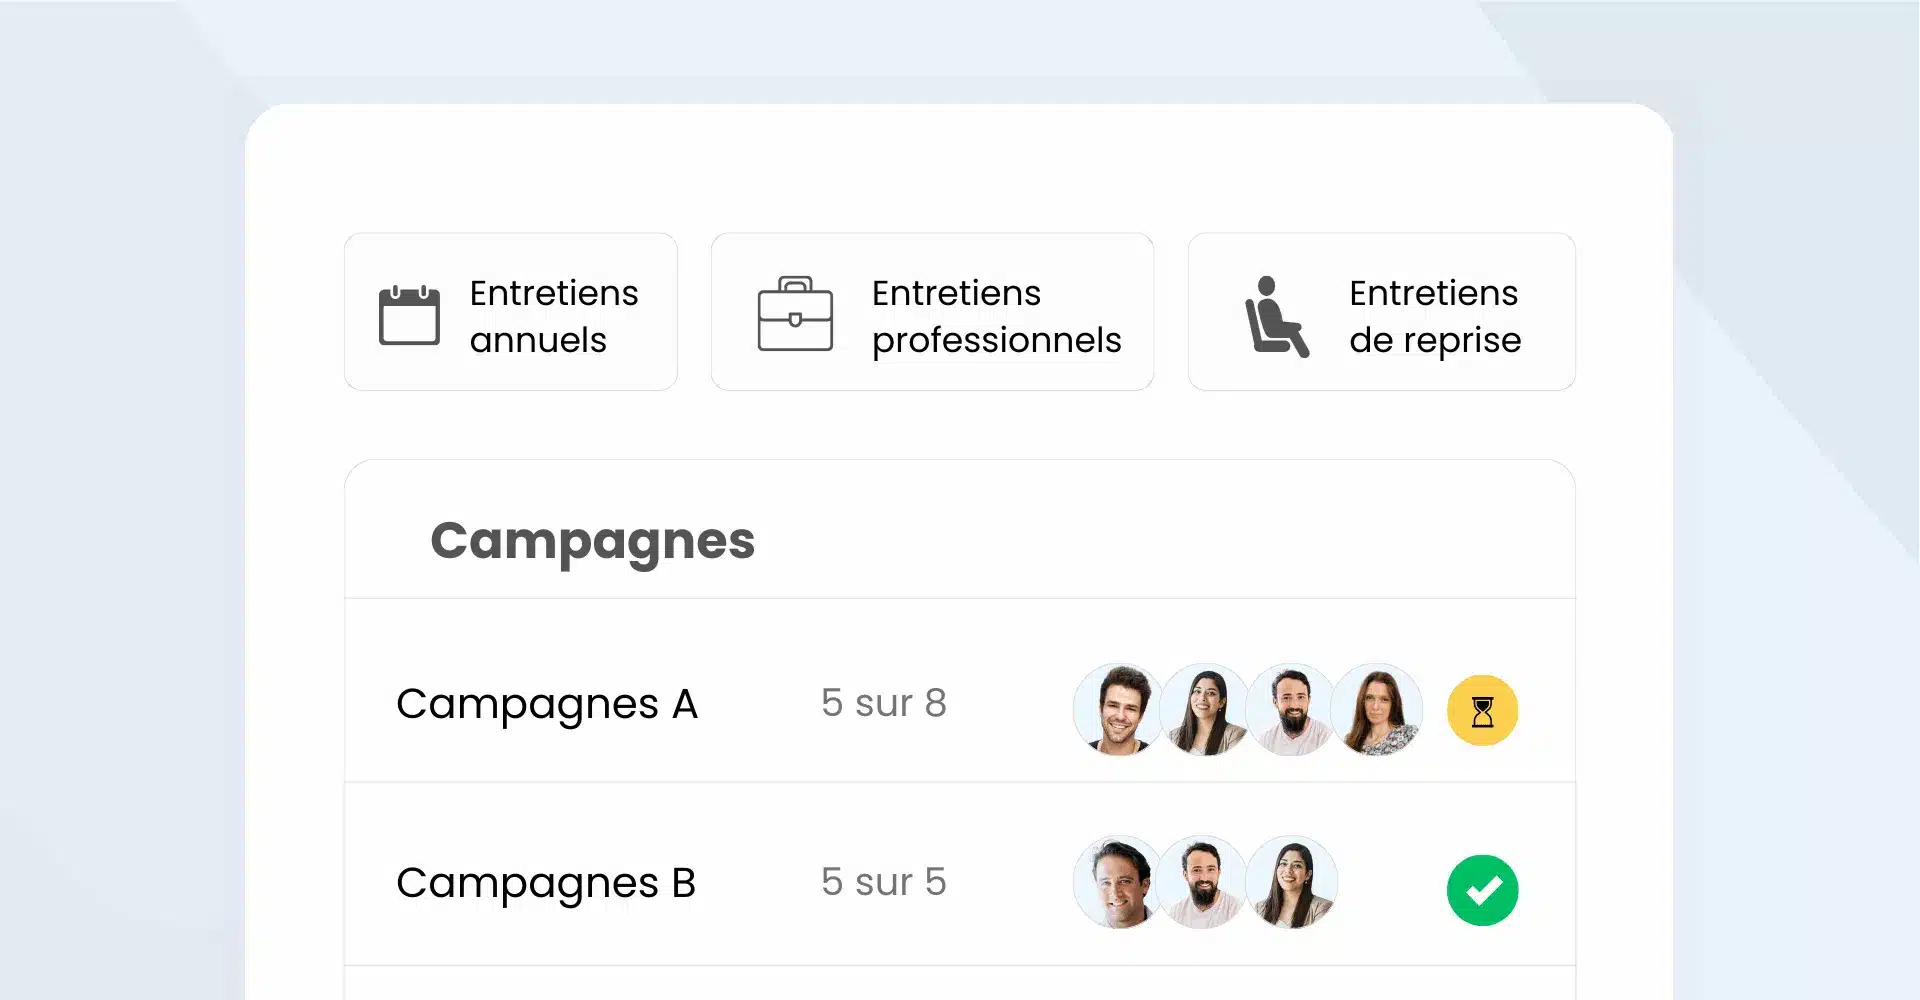Select the dark-haired woman avatar in Campagnes B

(1292, 882)
